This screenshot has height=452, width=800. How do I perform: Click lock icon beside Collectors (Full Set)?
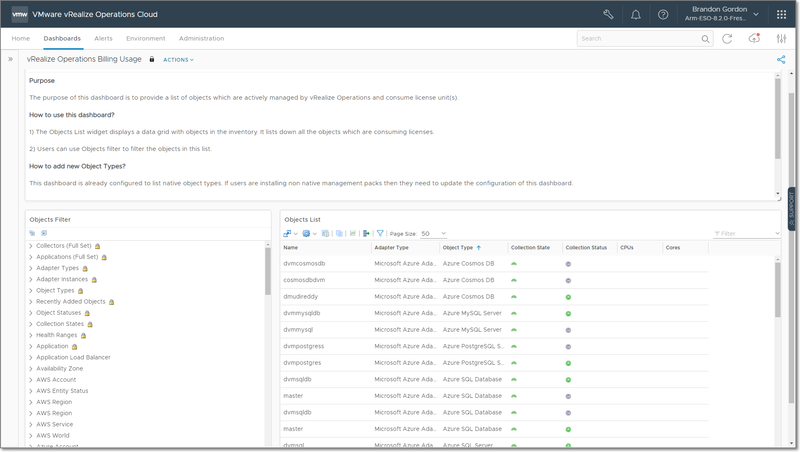coord(97,246)
